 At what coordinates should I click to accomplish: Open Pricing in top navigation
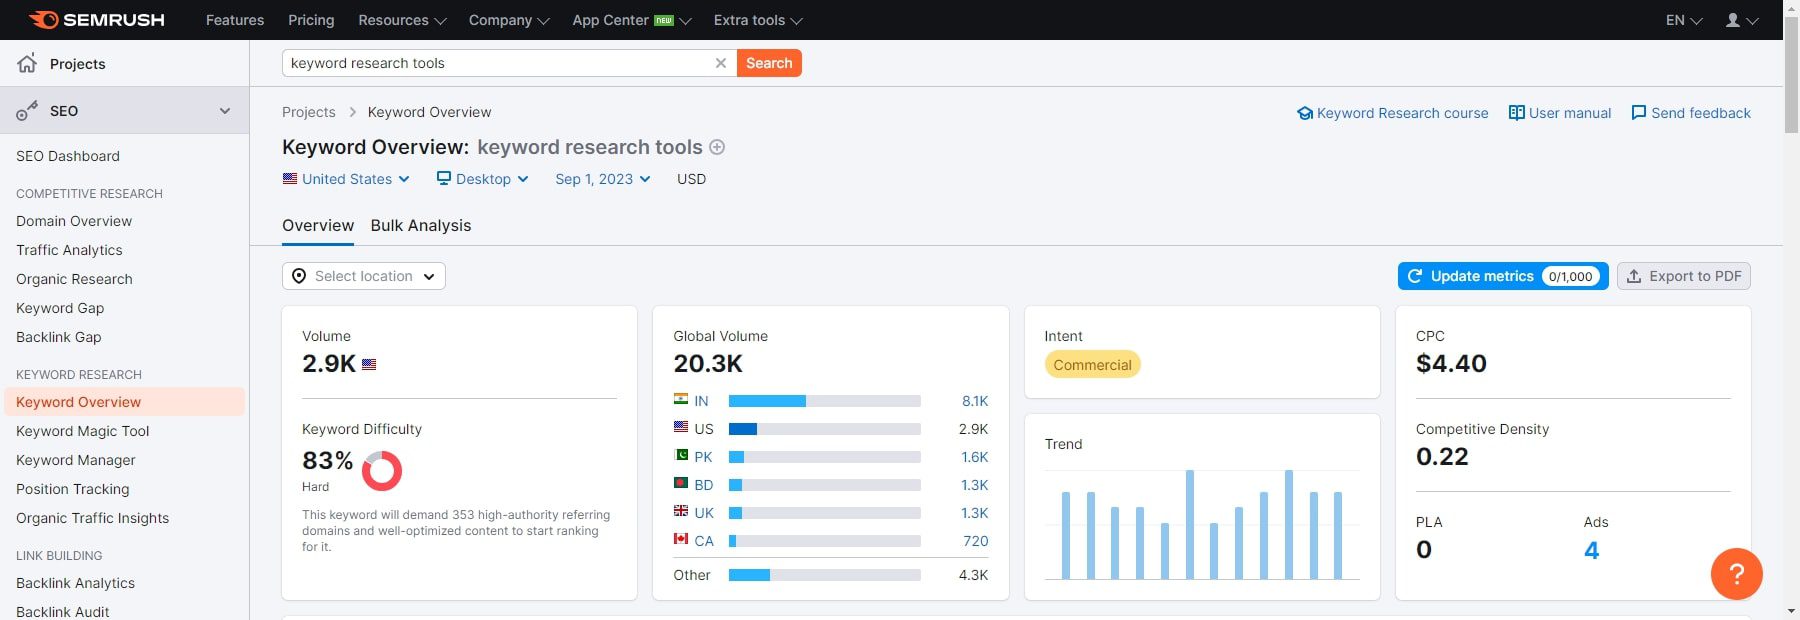point(311,20)
